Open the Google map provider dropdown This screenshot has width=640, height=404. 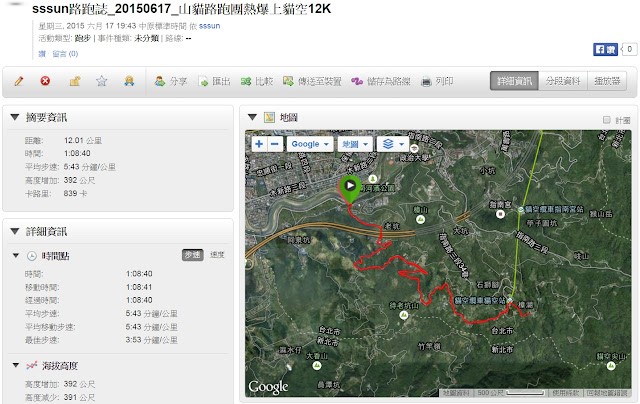point(310,144)
